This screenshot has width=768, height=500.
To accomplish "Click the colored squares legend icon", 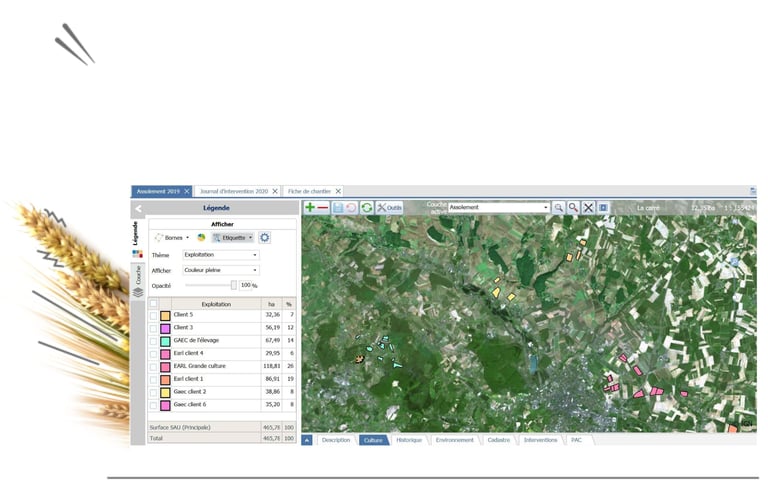I will (138, 254).
